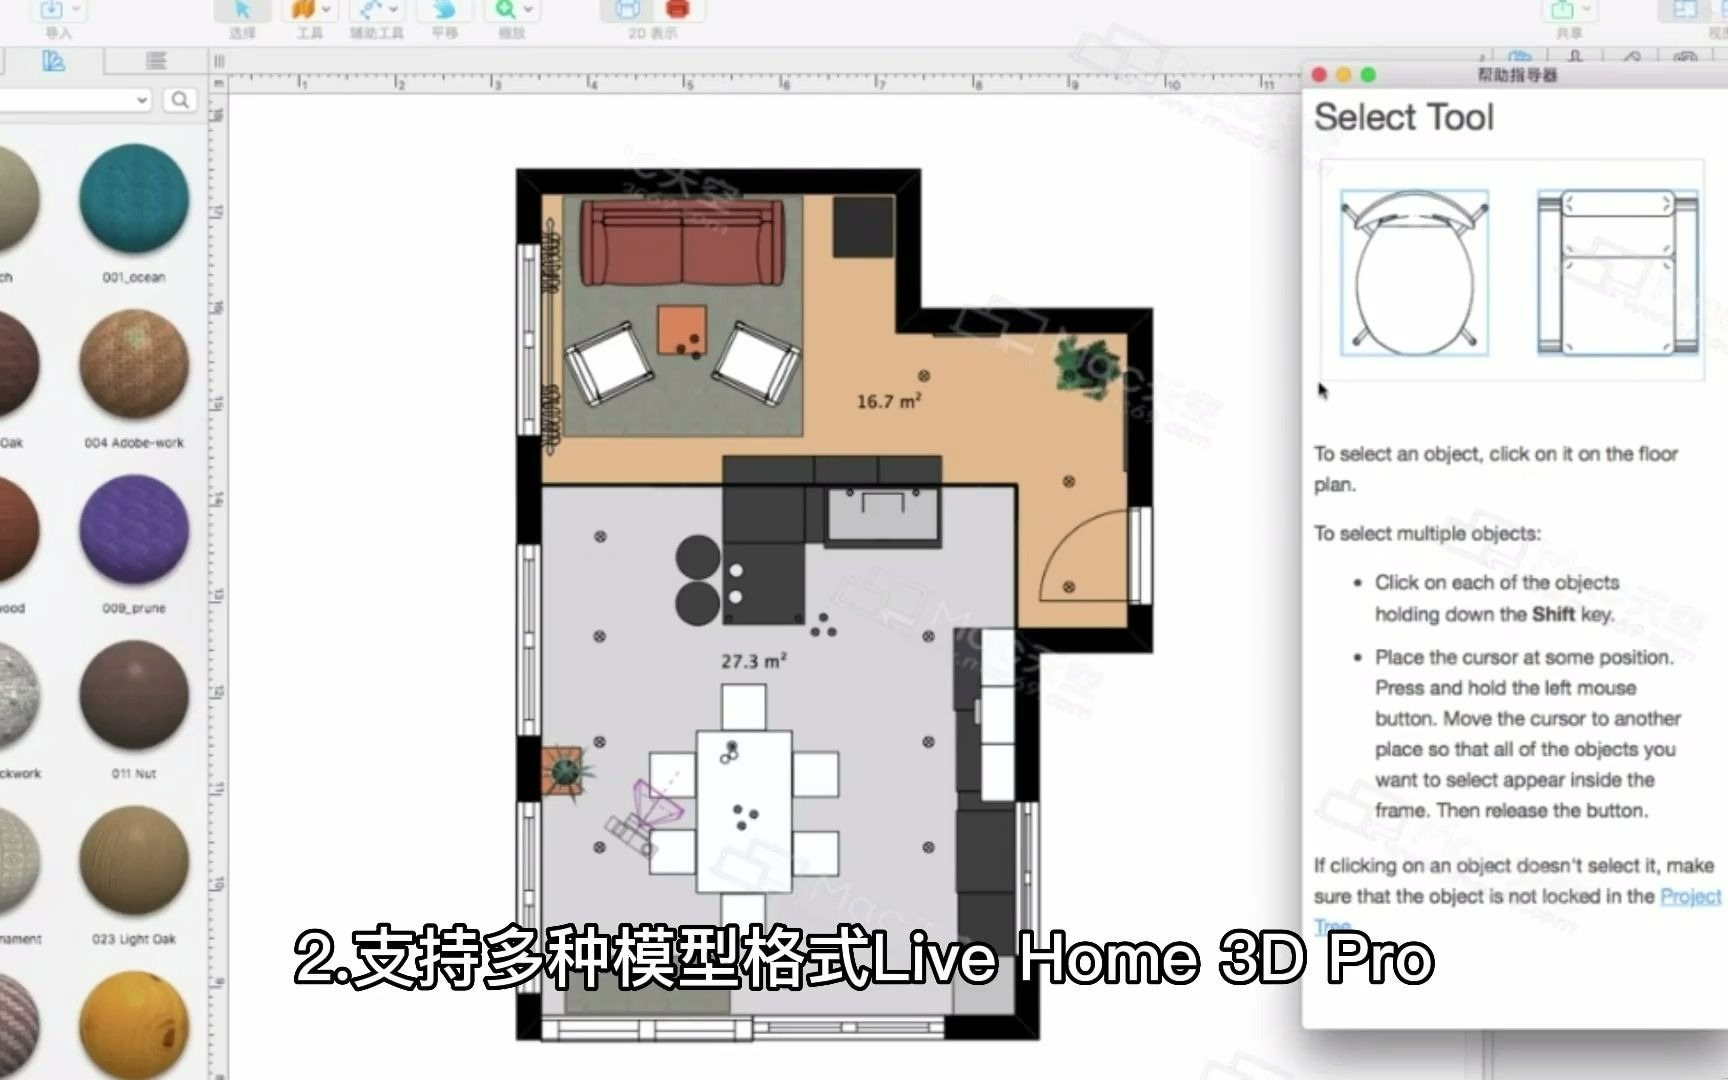Expand the Tools (工具) dropdown arrow
The width and height of the screenshot is (1728, 1080).
[x=326, y=9]
